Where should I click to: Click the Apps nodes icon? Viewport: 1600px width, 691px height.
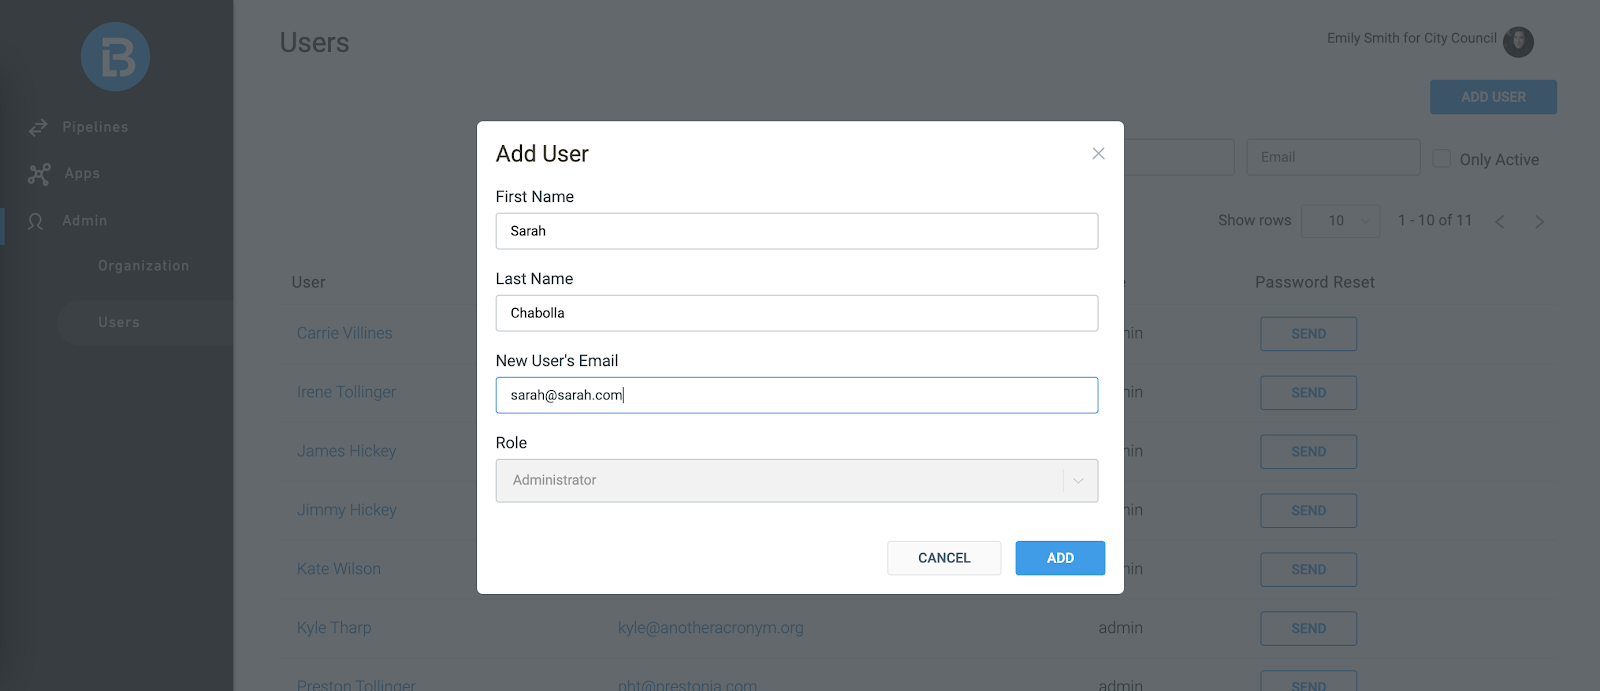click(39, 174)
